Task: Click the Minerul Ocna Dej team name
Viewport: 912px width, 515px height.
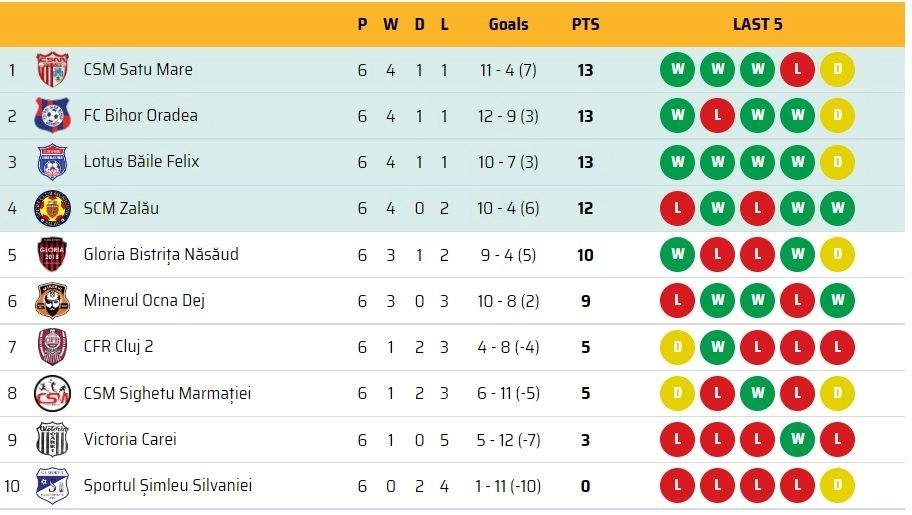Action: (x=144, y=300)
